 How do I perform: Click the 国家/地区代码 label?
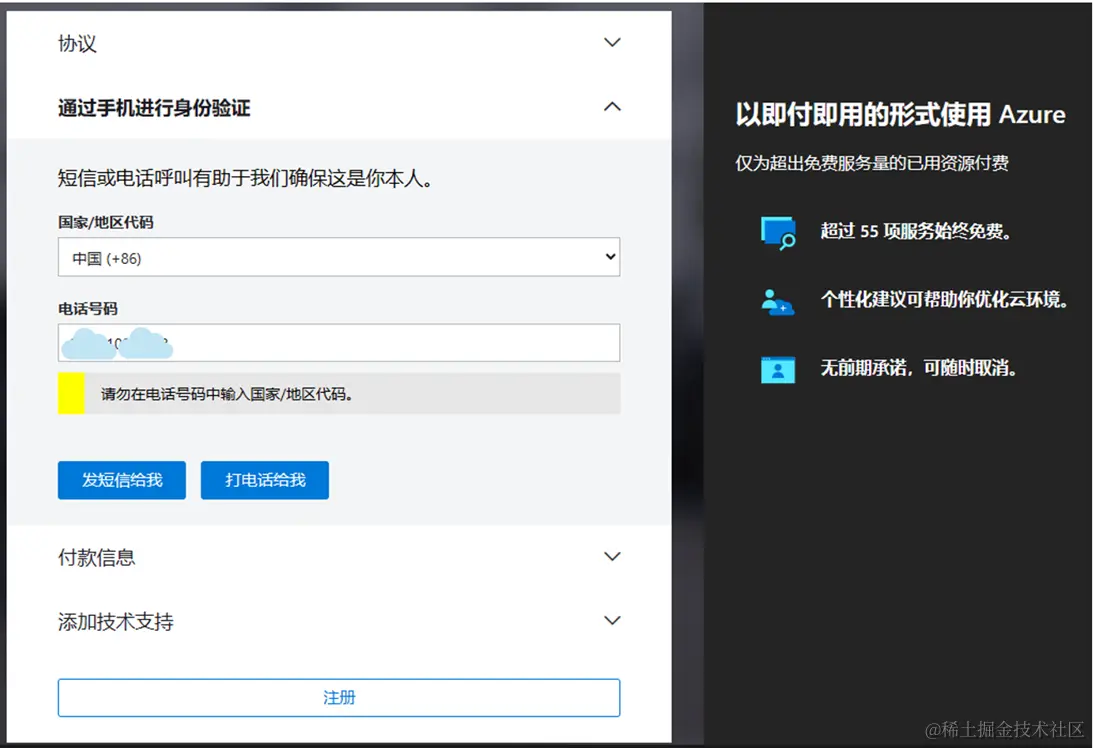tap(106, 222)
